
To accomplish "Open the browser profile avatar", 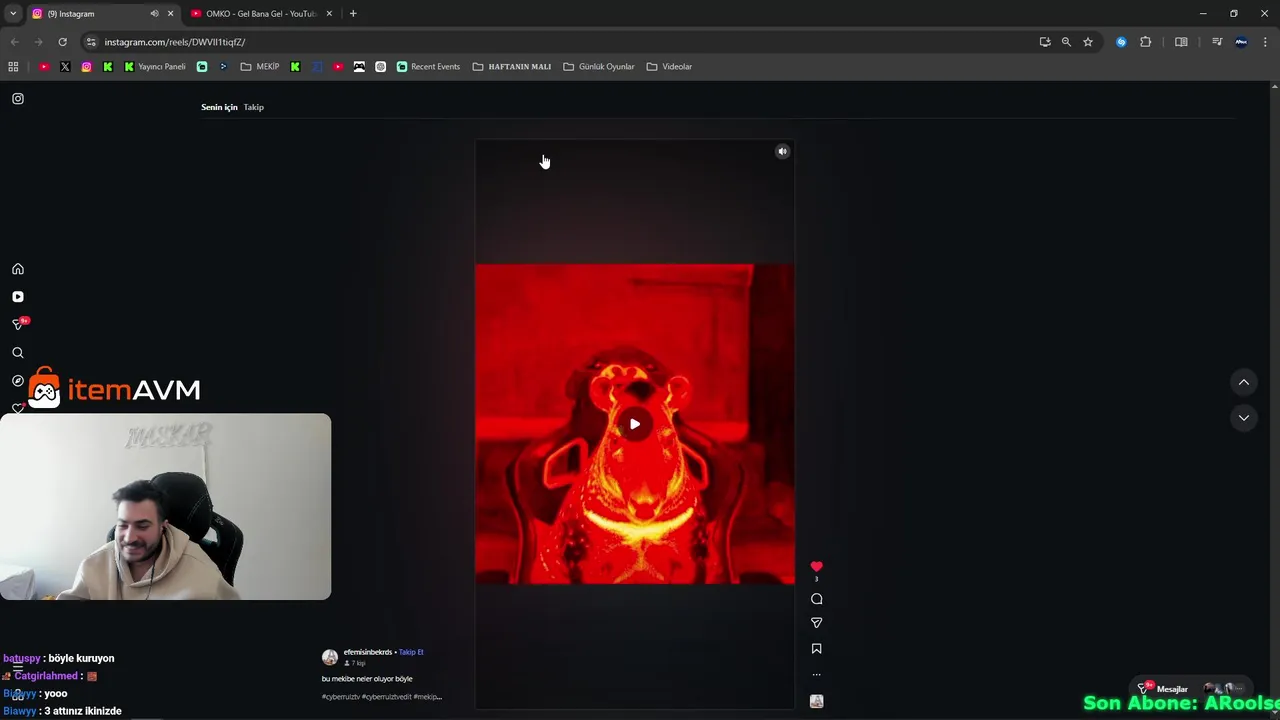I will click(1241, 42).
